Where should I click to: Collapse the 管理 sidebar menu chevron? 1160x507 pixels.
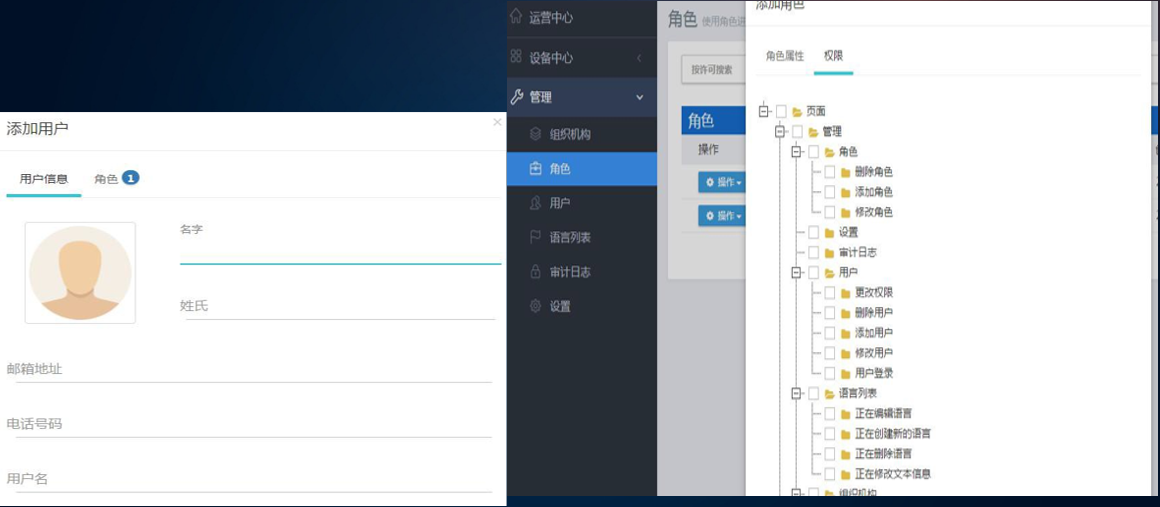click(640, 97)
